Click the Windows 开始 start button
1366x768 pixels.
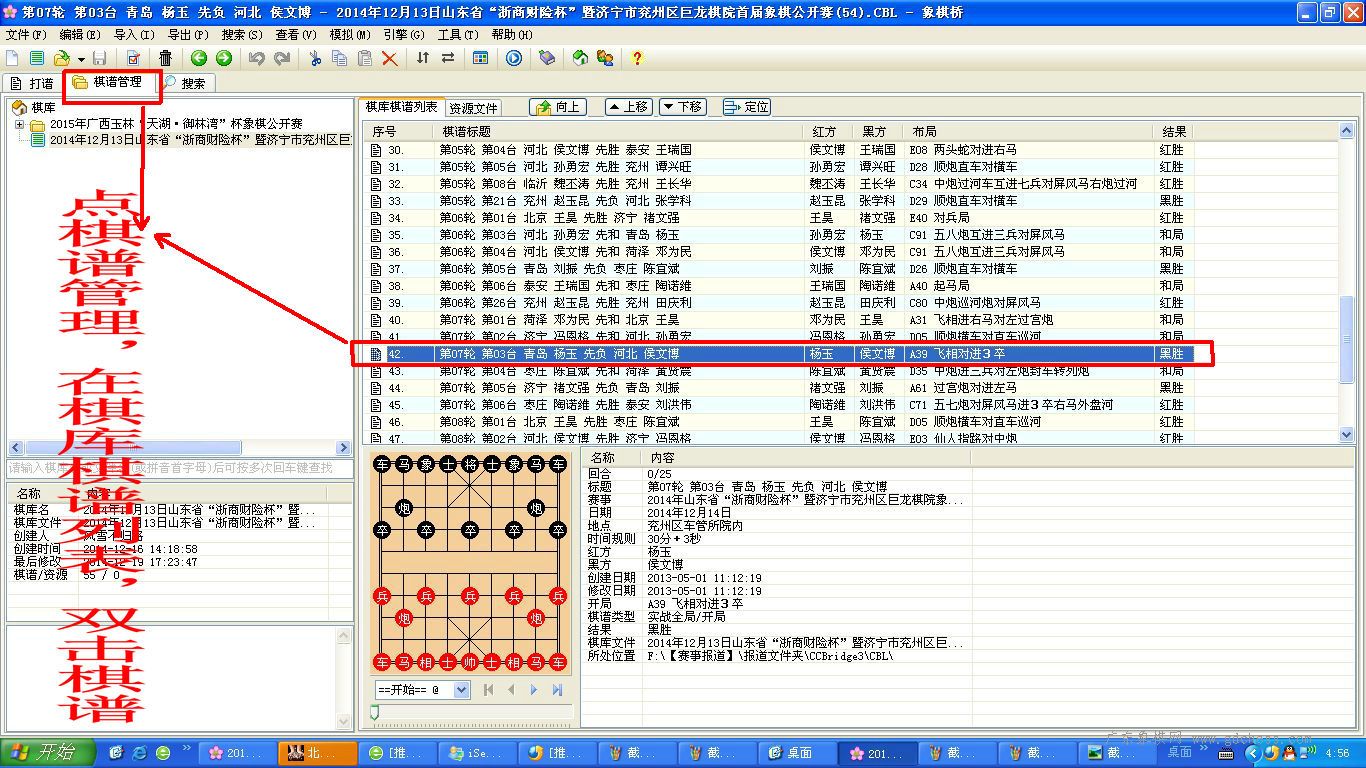[47, 753]
